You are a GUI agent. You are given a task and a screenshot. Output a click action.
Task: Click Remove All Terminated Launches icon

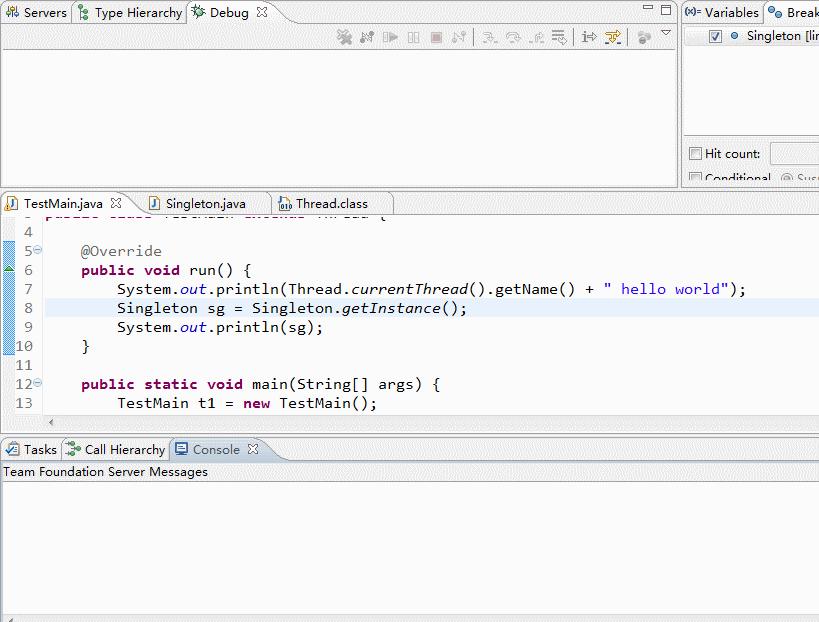coord(344,37)
